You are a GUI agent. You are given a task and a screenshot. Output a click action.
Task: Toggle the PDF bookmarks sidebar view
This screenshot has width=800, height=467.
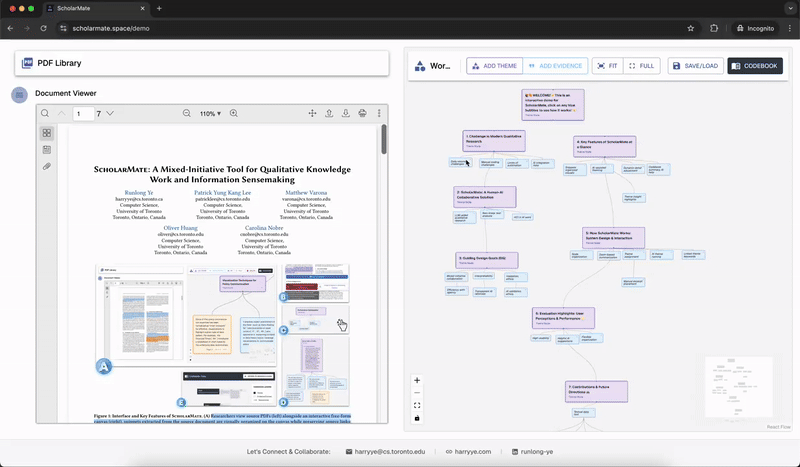(x=47, y=150)
